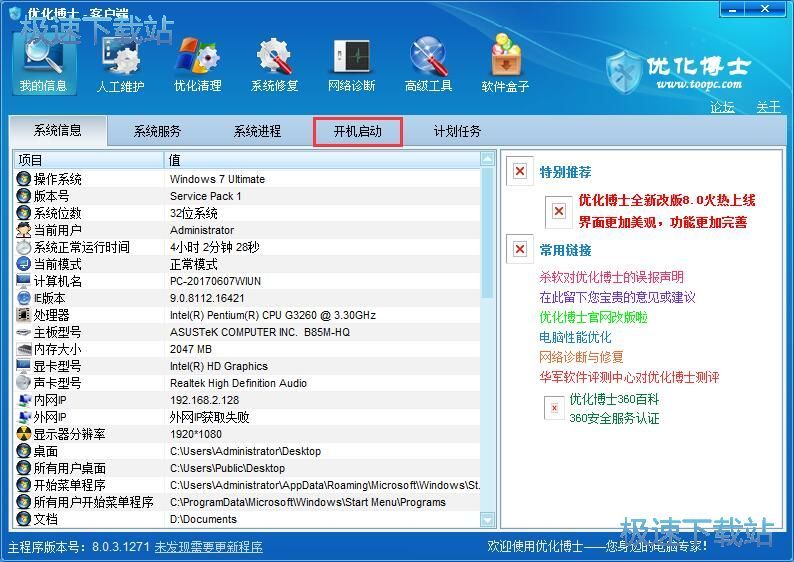The image size is (794, 562).
Task: Open 华军软件评测中心对优化博士测评 link
Action: point(629,377)
